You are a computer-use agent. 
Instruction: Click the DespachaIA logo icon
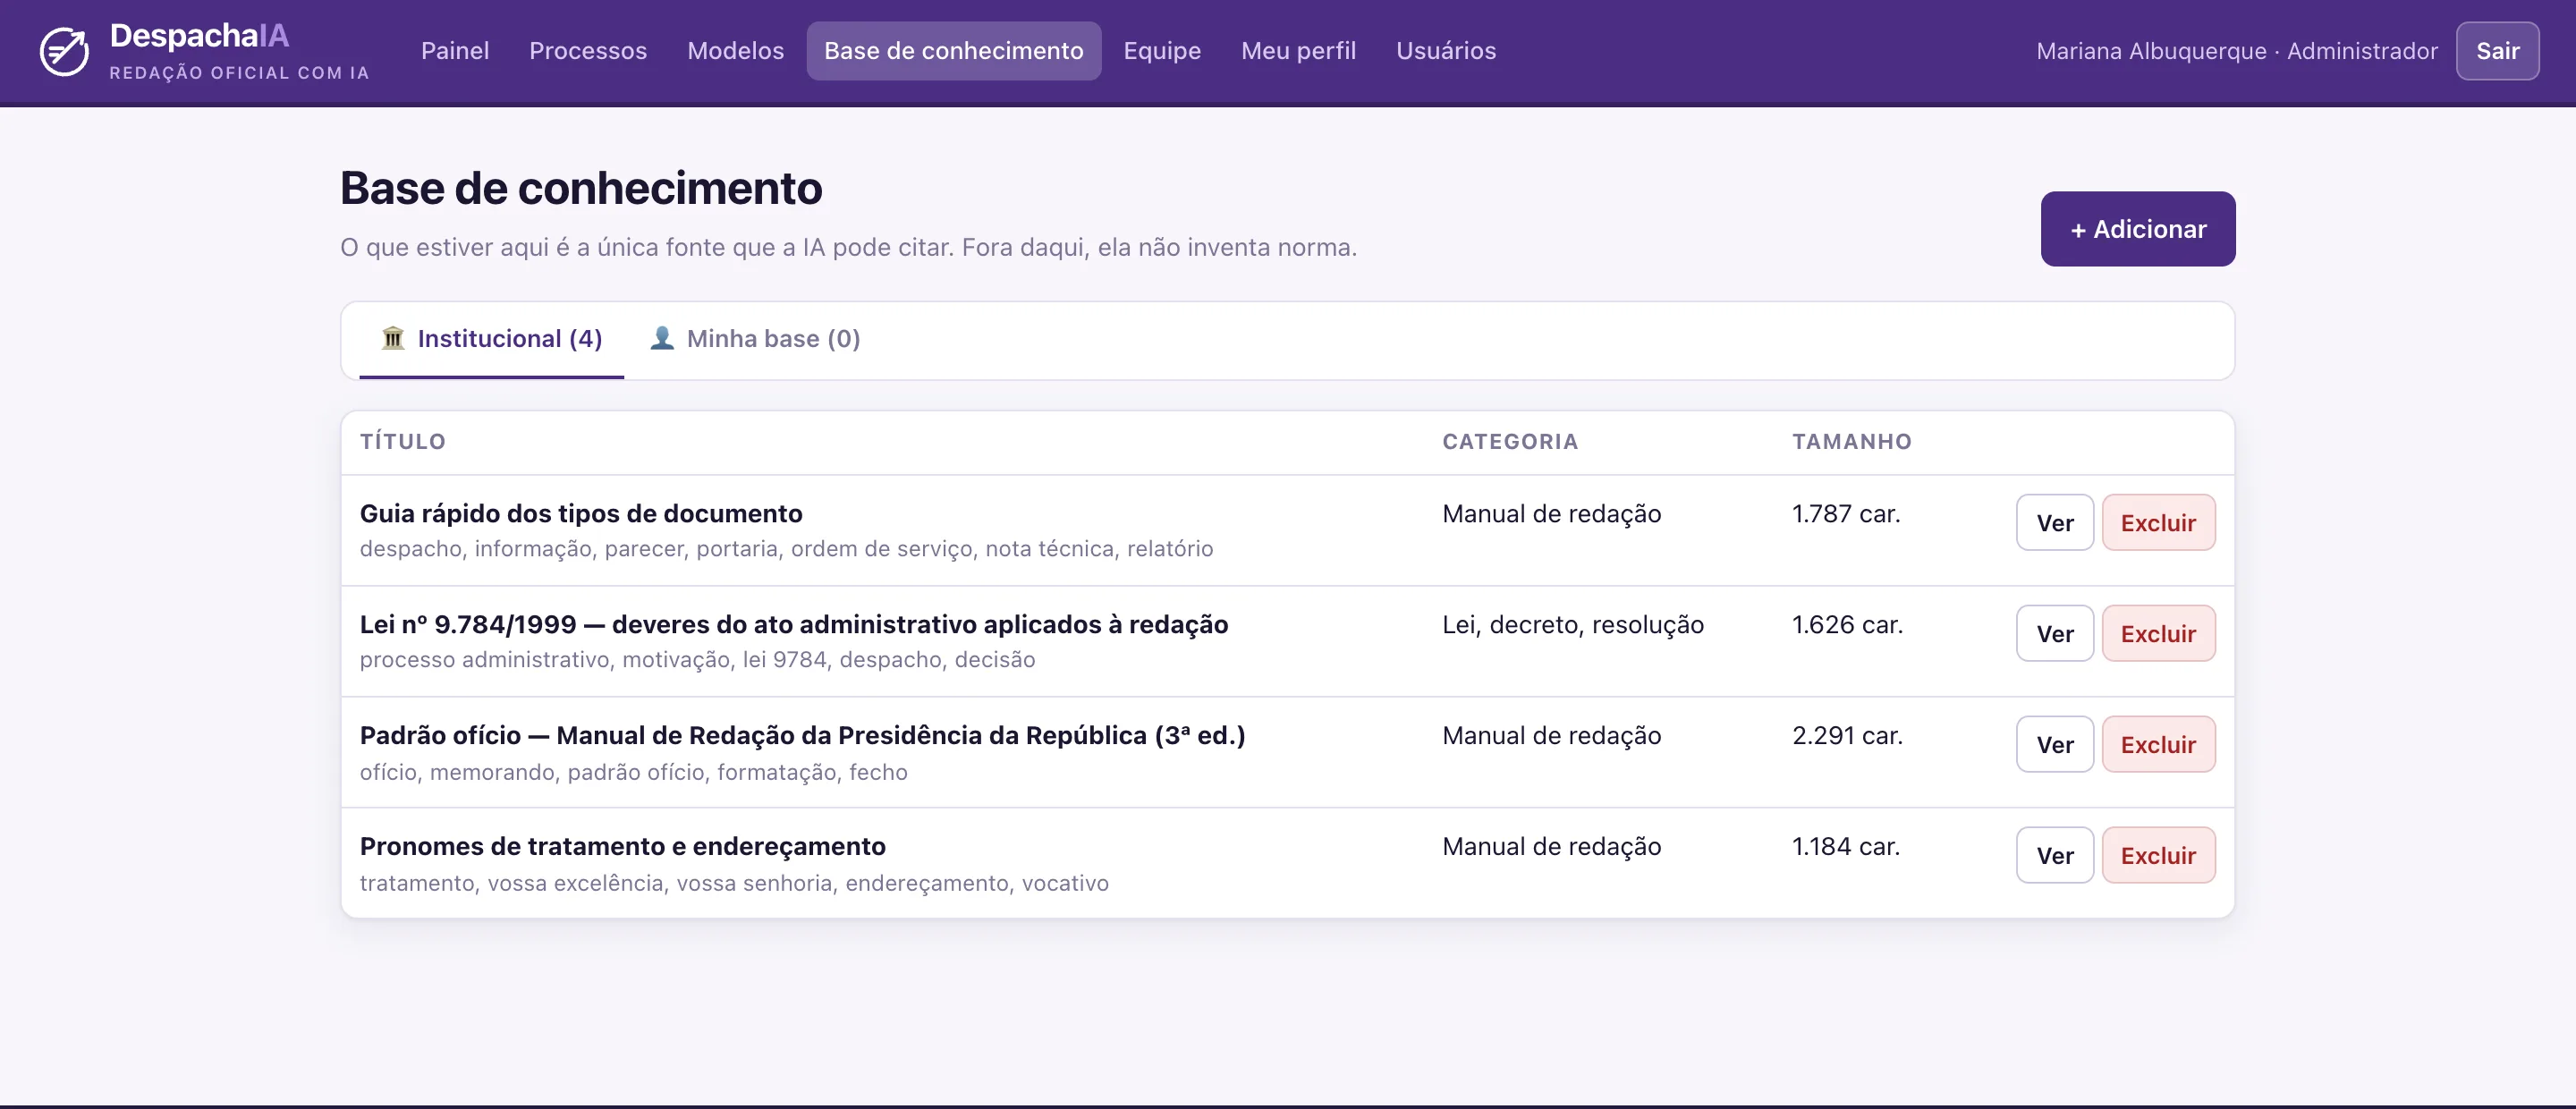(x=64, y=52)
